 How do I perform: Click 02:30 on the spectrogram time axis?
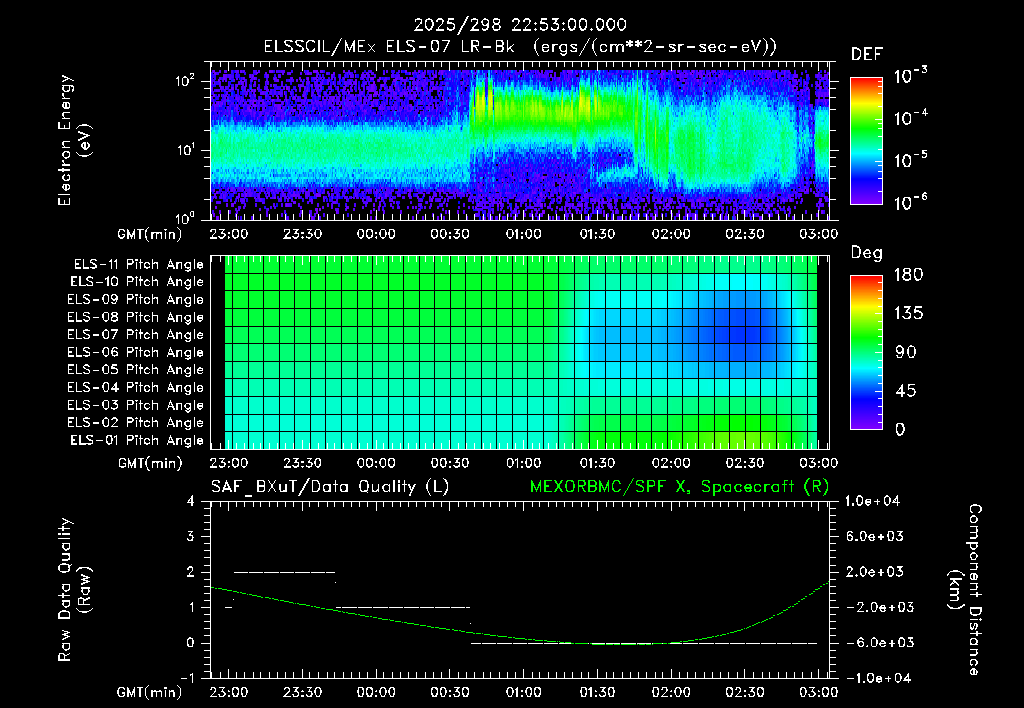click(x=745, y=234)
